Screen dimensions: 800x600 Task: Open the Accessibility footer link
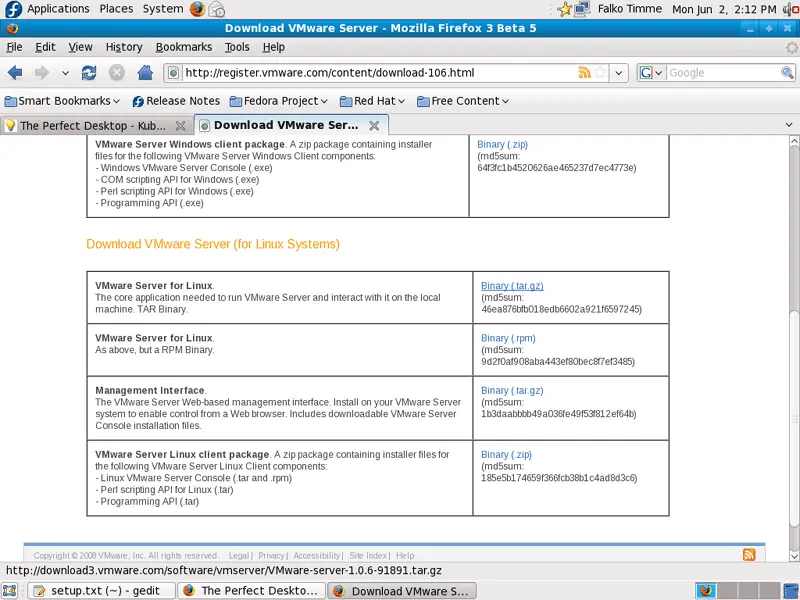pos(316,556)
